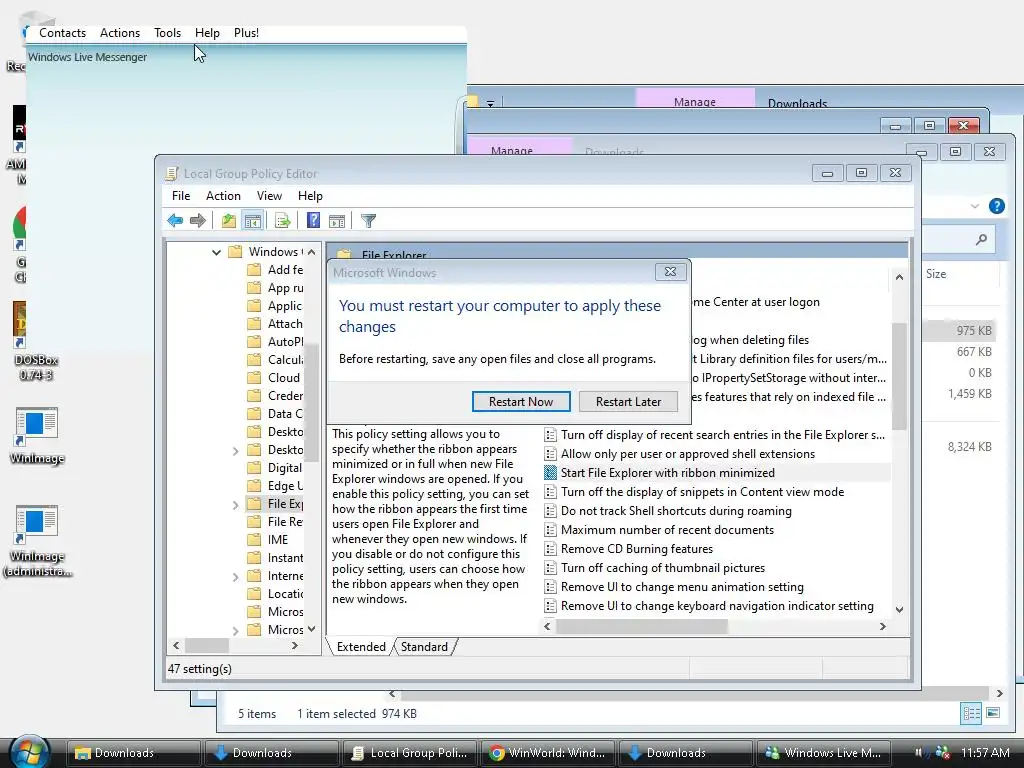Expand the last Micros folder node
Viewport: 1024px width, 768px height.
pos(236,630)
